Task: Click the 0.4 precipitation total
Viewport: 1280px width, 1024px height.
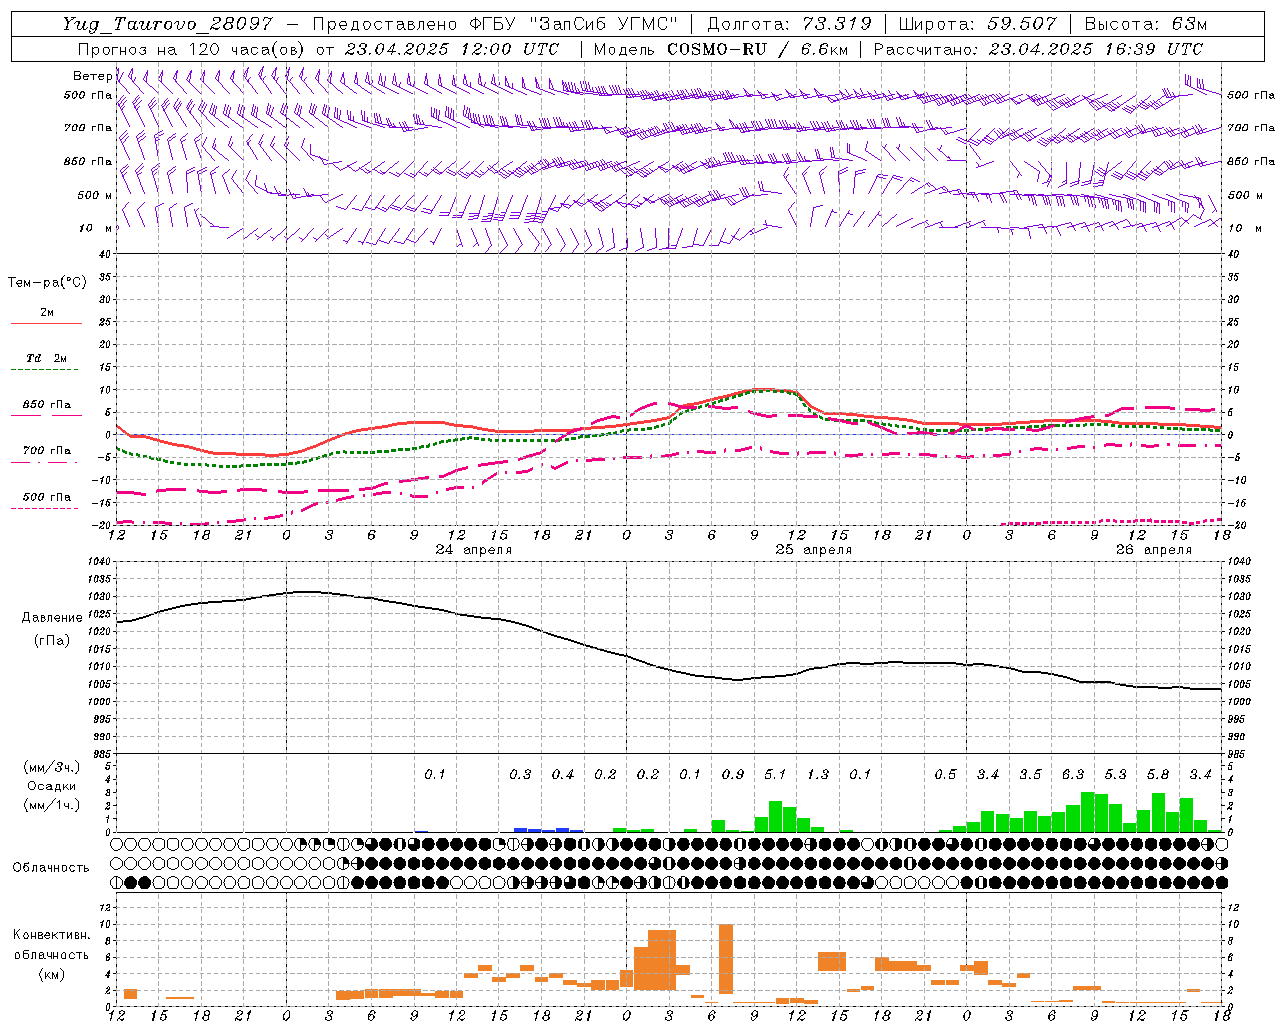Action: click(563, 774)
